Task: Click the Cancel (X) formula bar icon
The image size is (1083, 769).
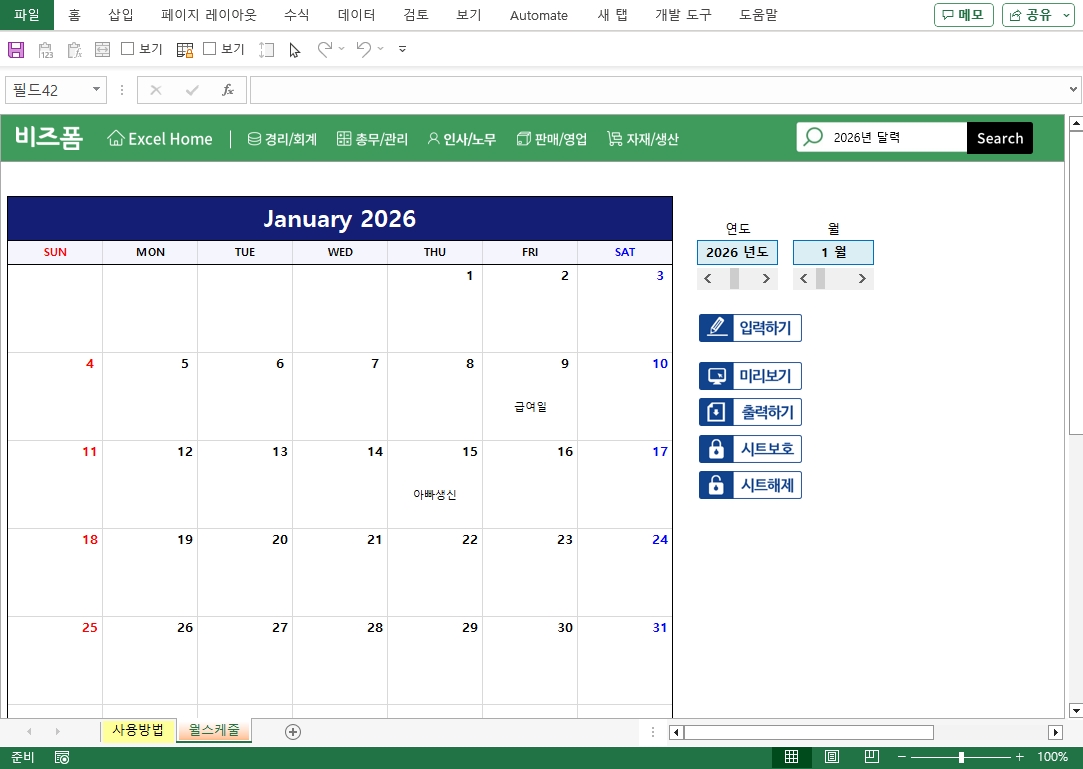Action: pos(156,90)
